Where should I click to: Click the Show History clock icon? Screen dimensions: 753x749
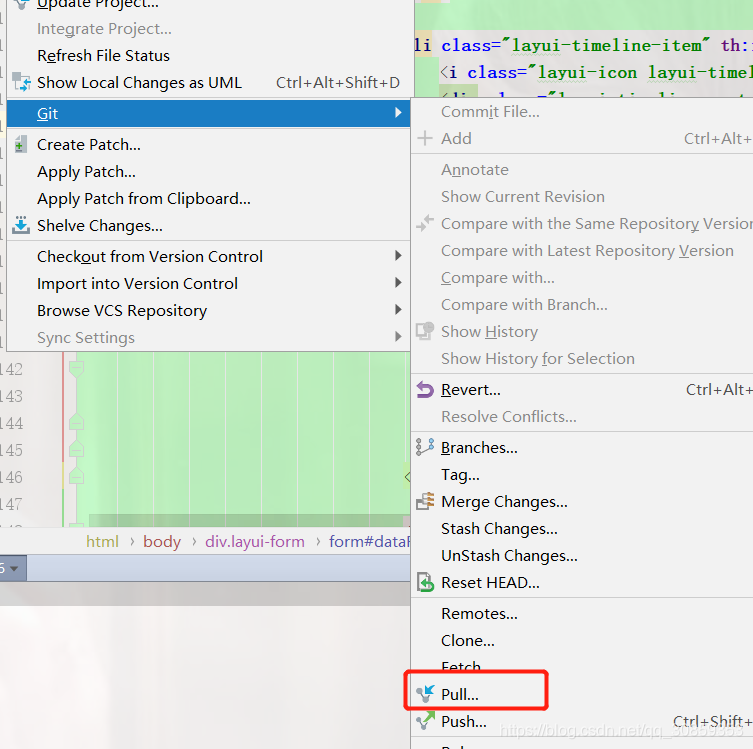[x=425, y=331]
